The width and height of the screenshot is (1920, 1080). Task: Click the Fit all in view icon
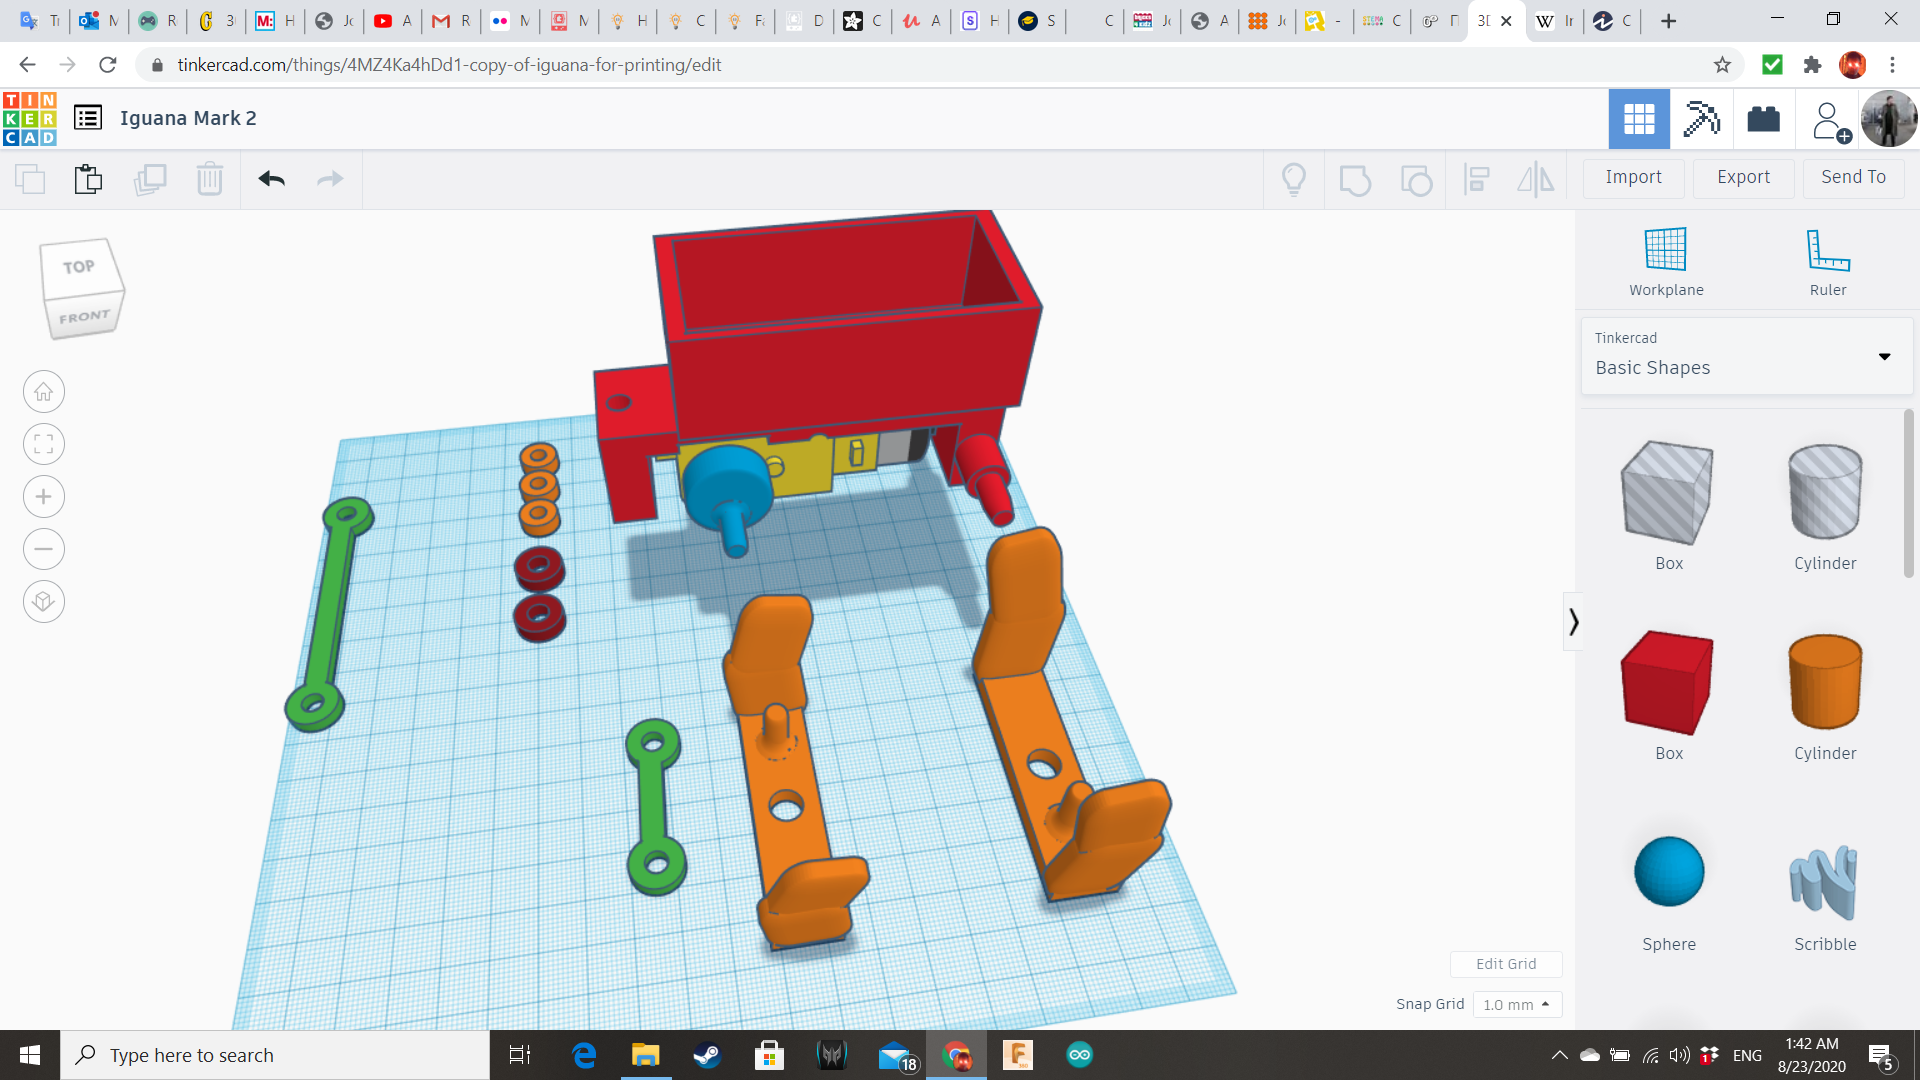(44, 444)
